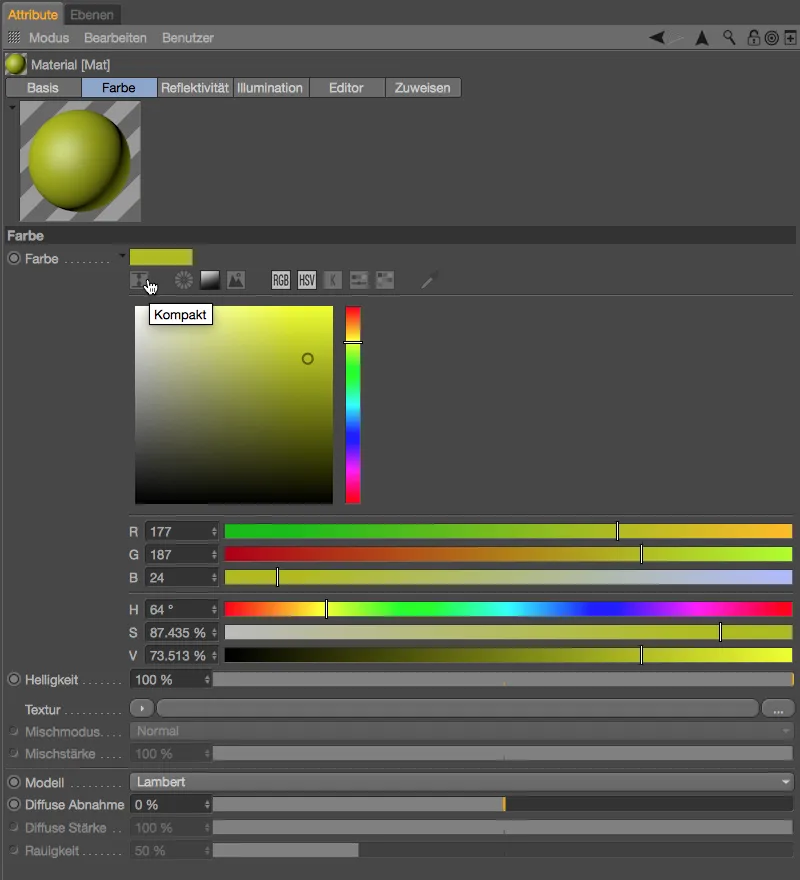Click the material sphere icon beside Material [Mat]
The height and width of the screenshot is (880, 800).
coord(16,64)
